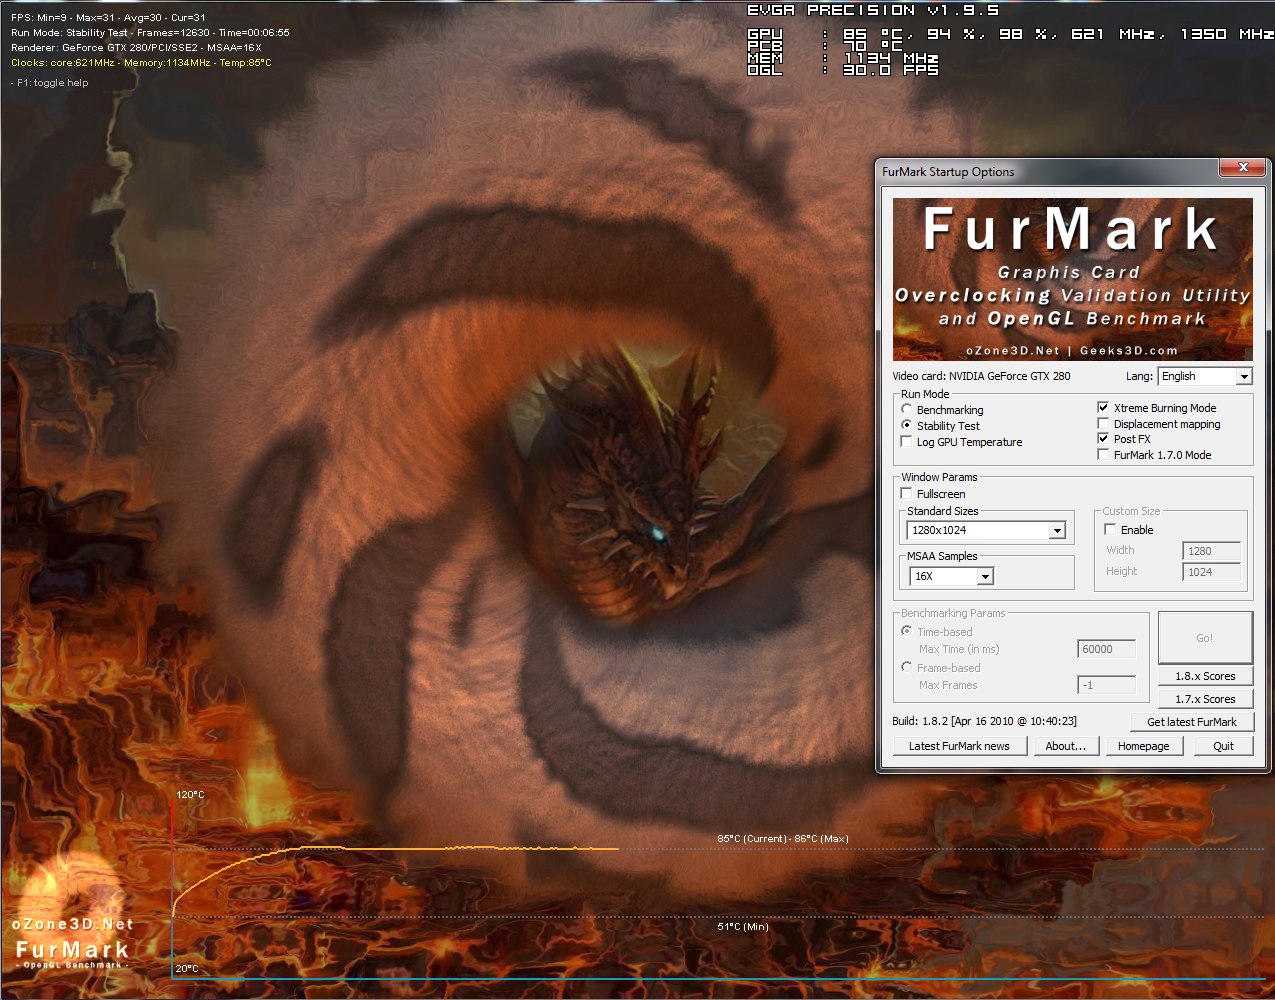
Task: Check the Fullscreen option
Action: 907,494
